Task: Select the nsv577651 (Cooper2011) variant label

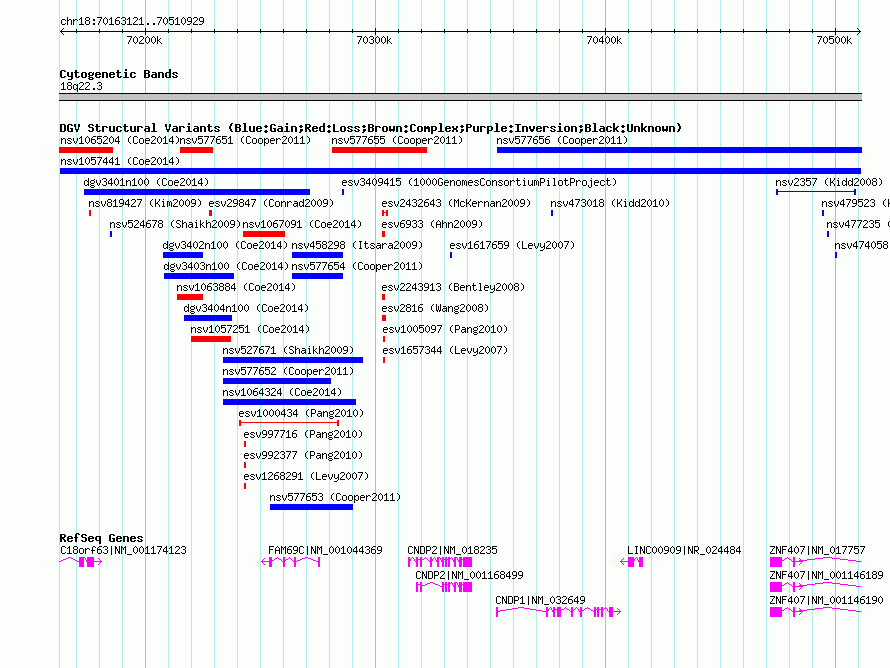Action: 245,140
